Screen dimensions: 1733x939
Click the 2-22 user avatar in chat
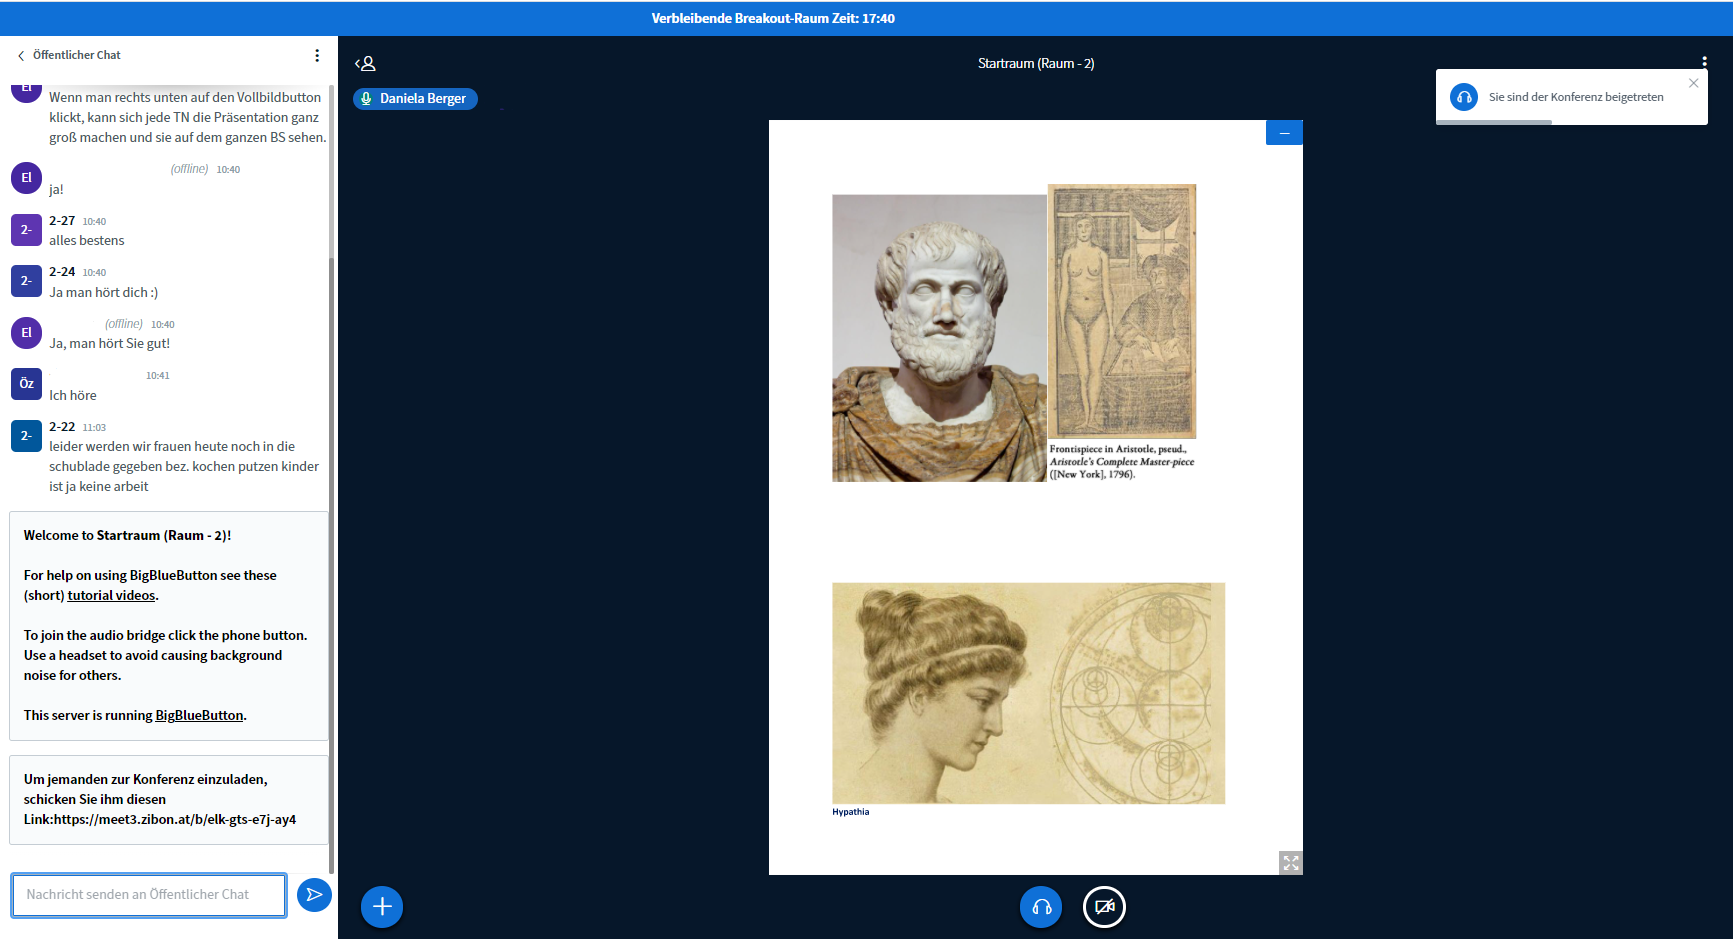[x=26, y=436]
